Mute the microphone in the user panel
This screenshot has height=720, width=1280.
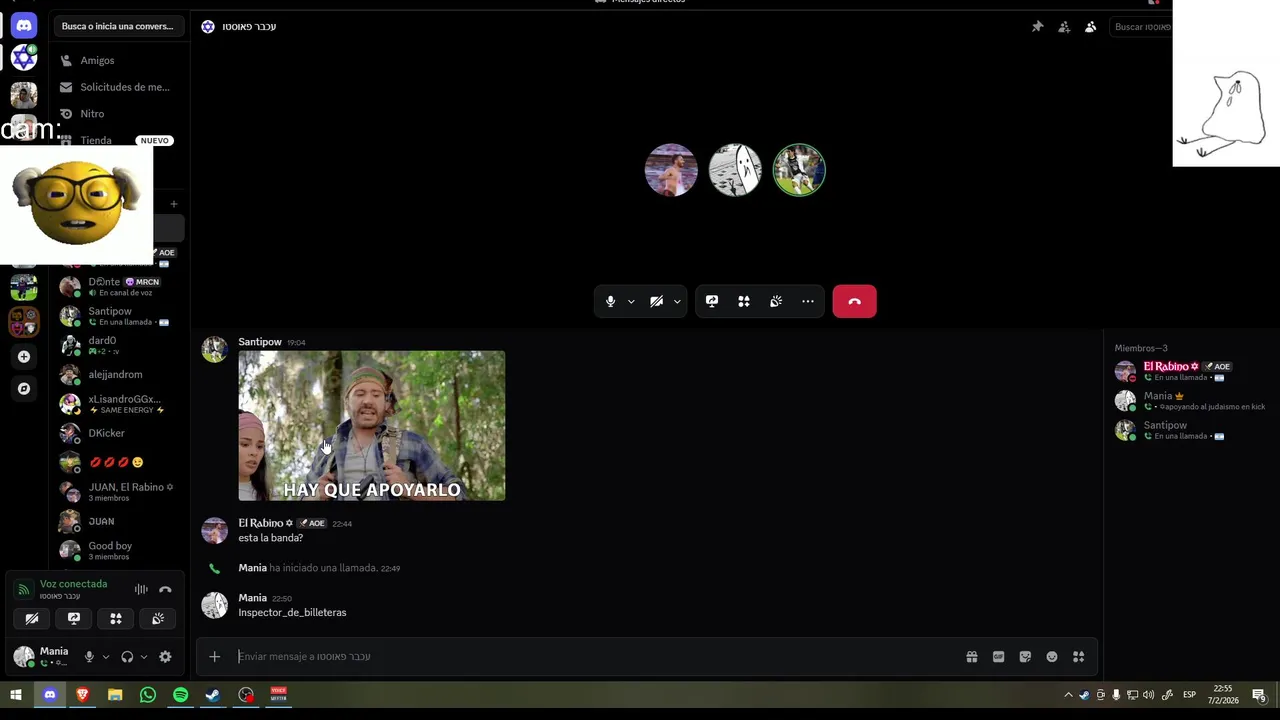click(89, 657)
